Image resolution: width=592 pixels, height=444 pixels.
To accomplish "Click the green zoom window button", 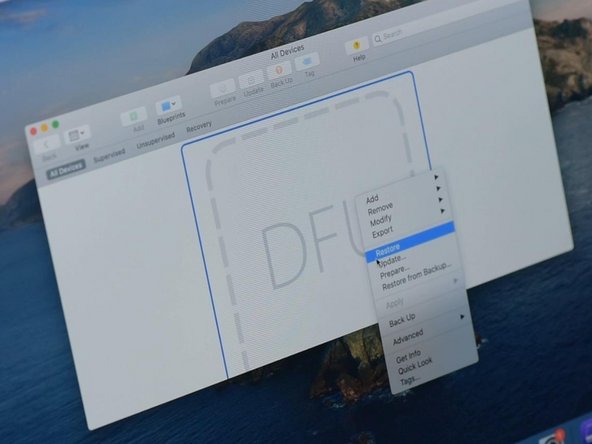I will pyautogui.click(x=56, y=124).
